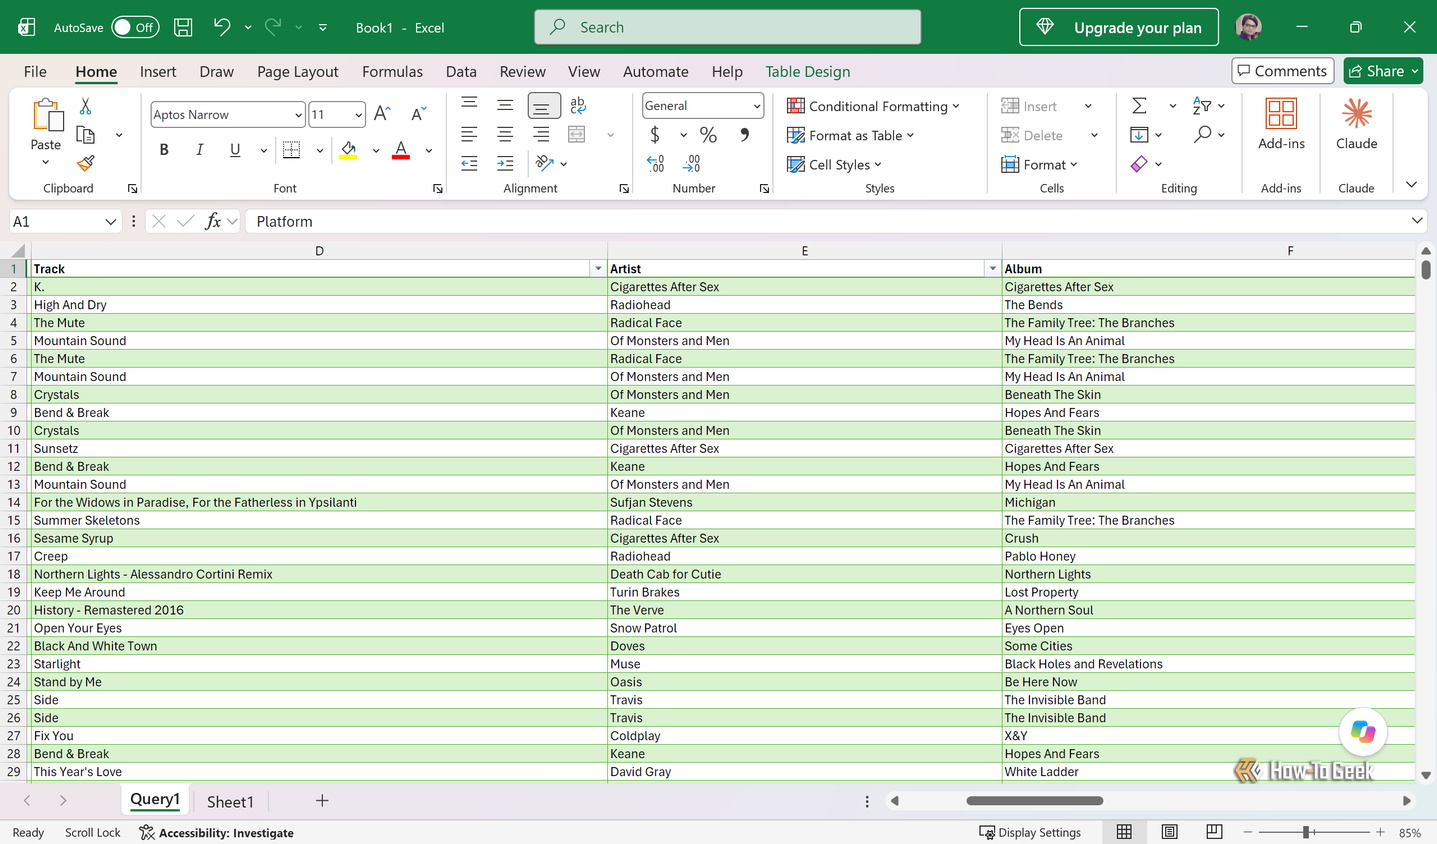Switch to Normal view
The height and width of the screenshot is (844, 1437).
pyautogui.click(x=1124, y=832)
